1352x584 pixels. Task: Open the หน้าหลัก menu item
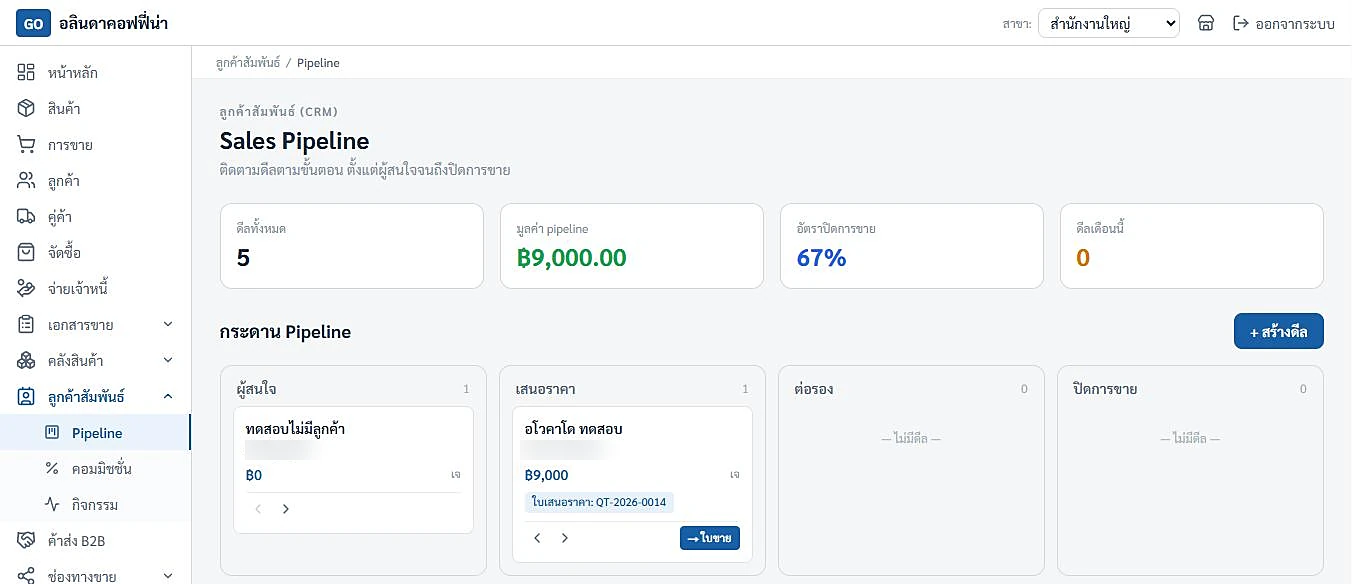(95, 73)
